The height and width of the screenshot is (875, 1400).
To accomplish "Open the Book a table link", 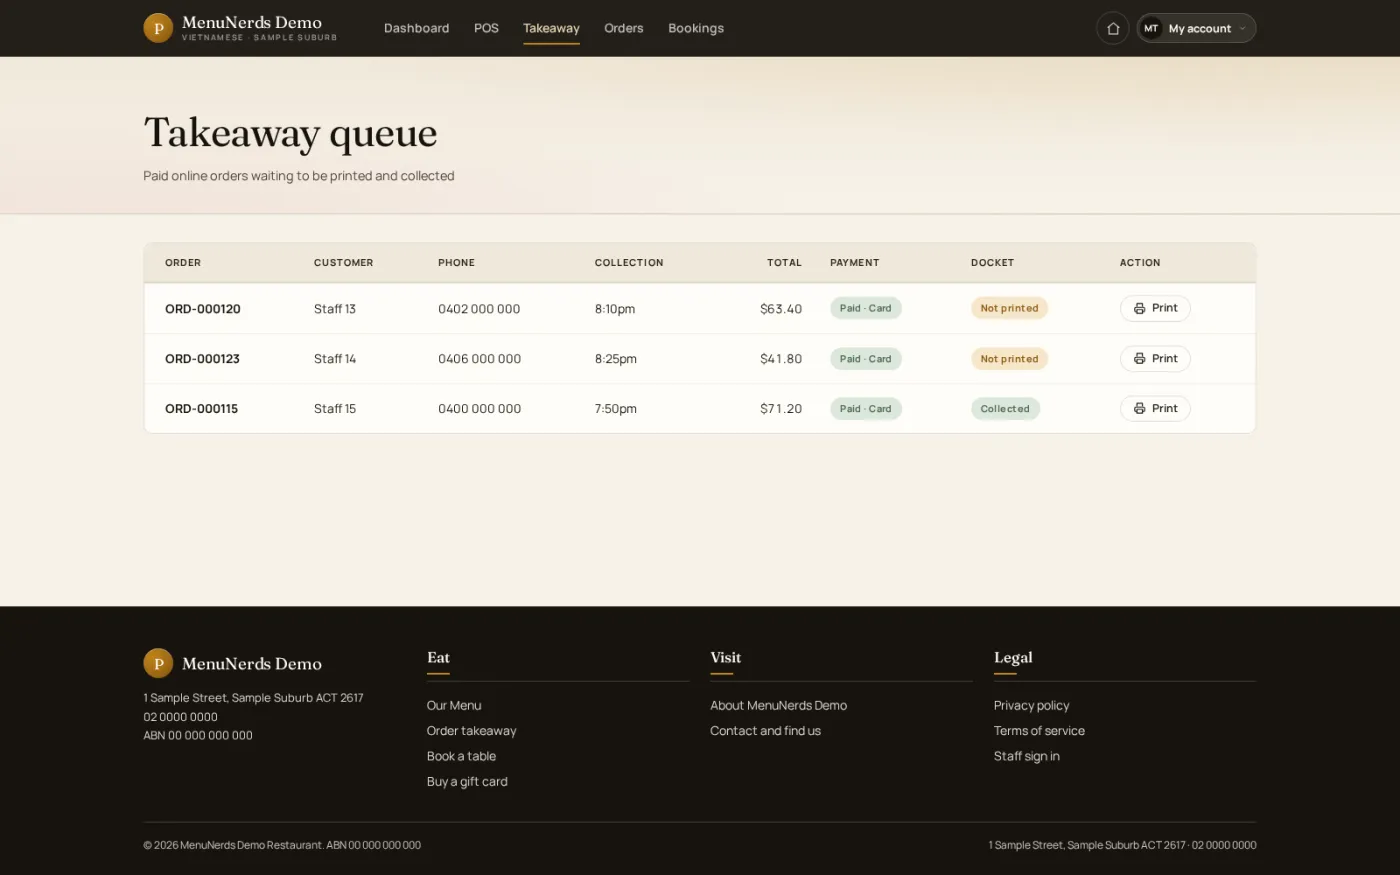I will pos(461,756).
